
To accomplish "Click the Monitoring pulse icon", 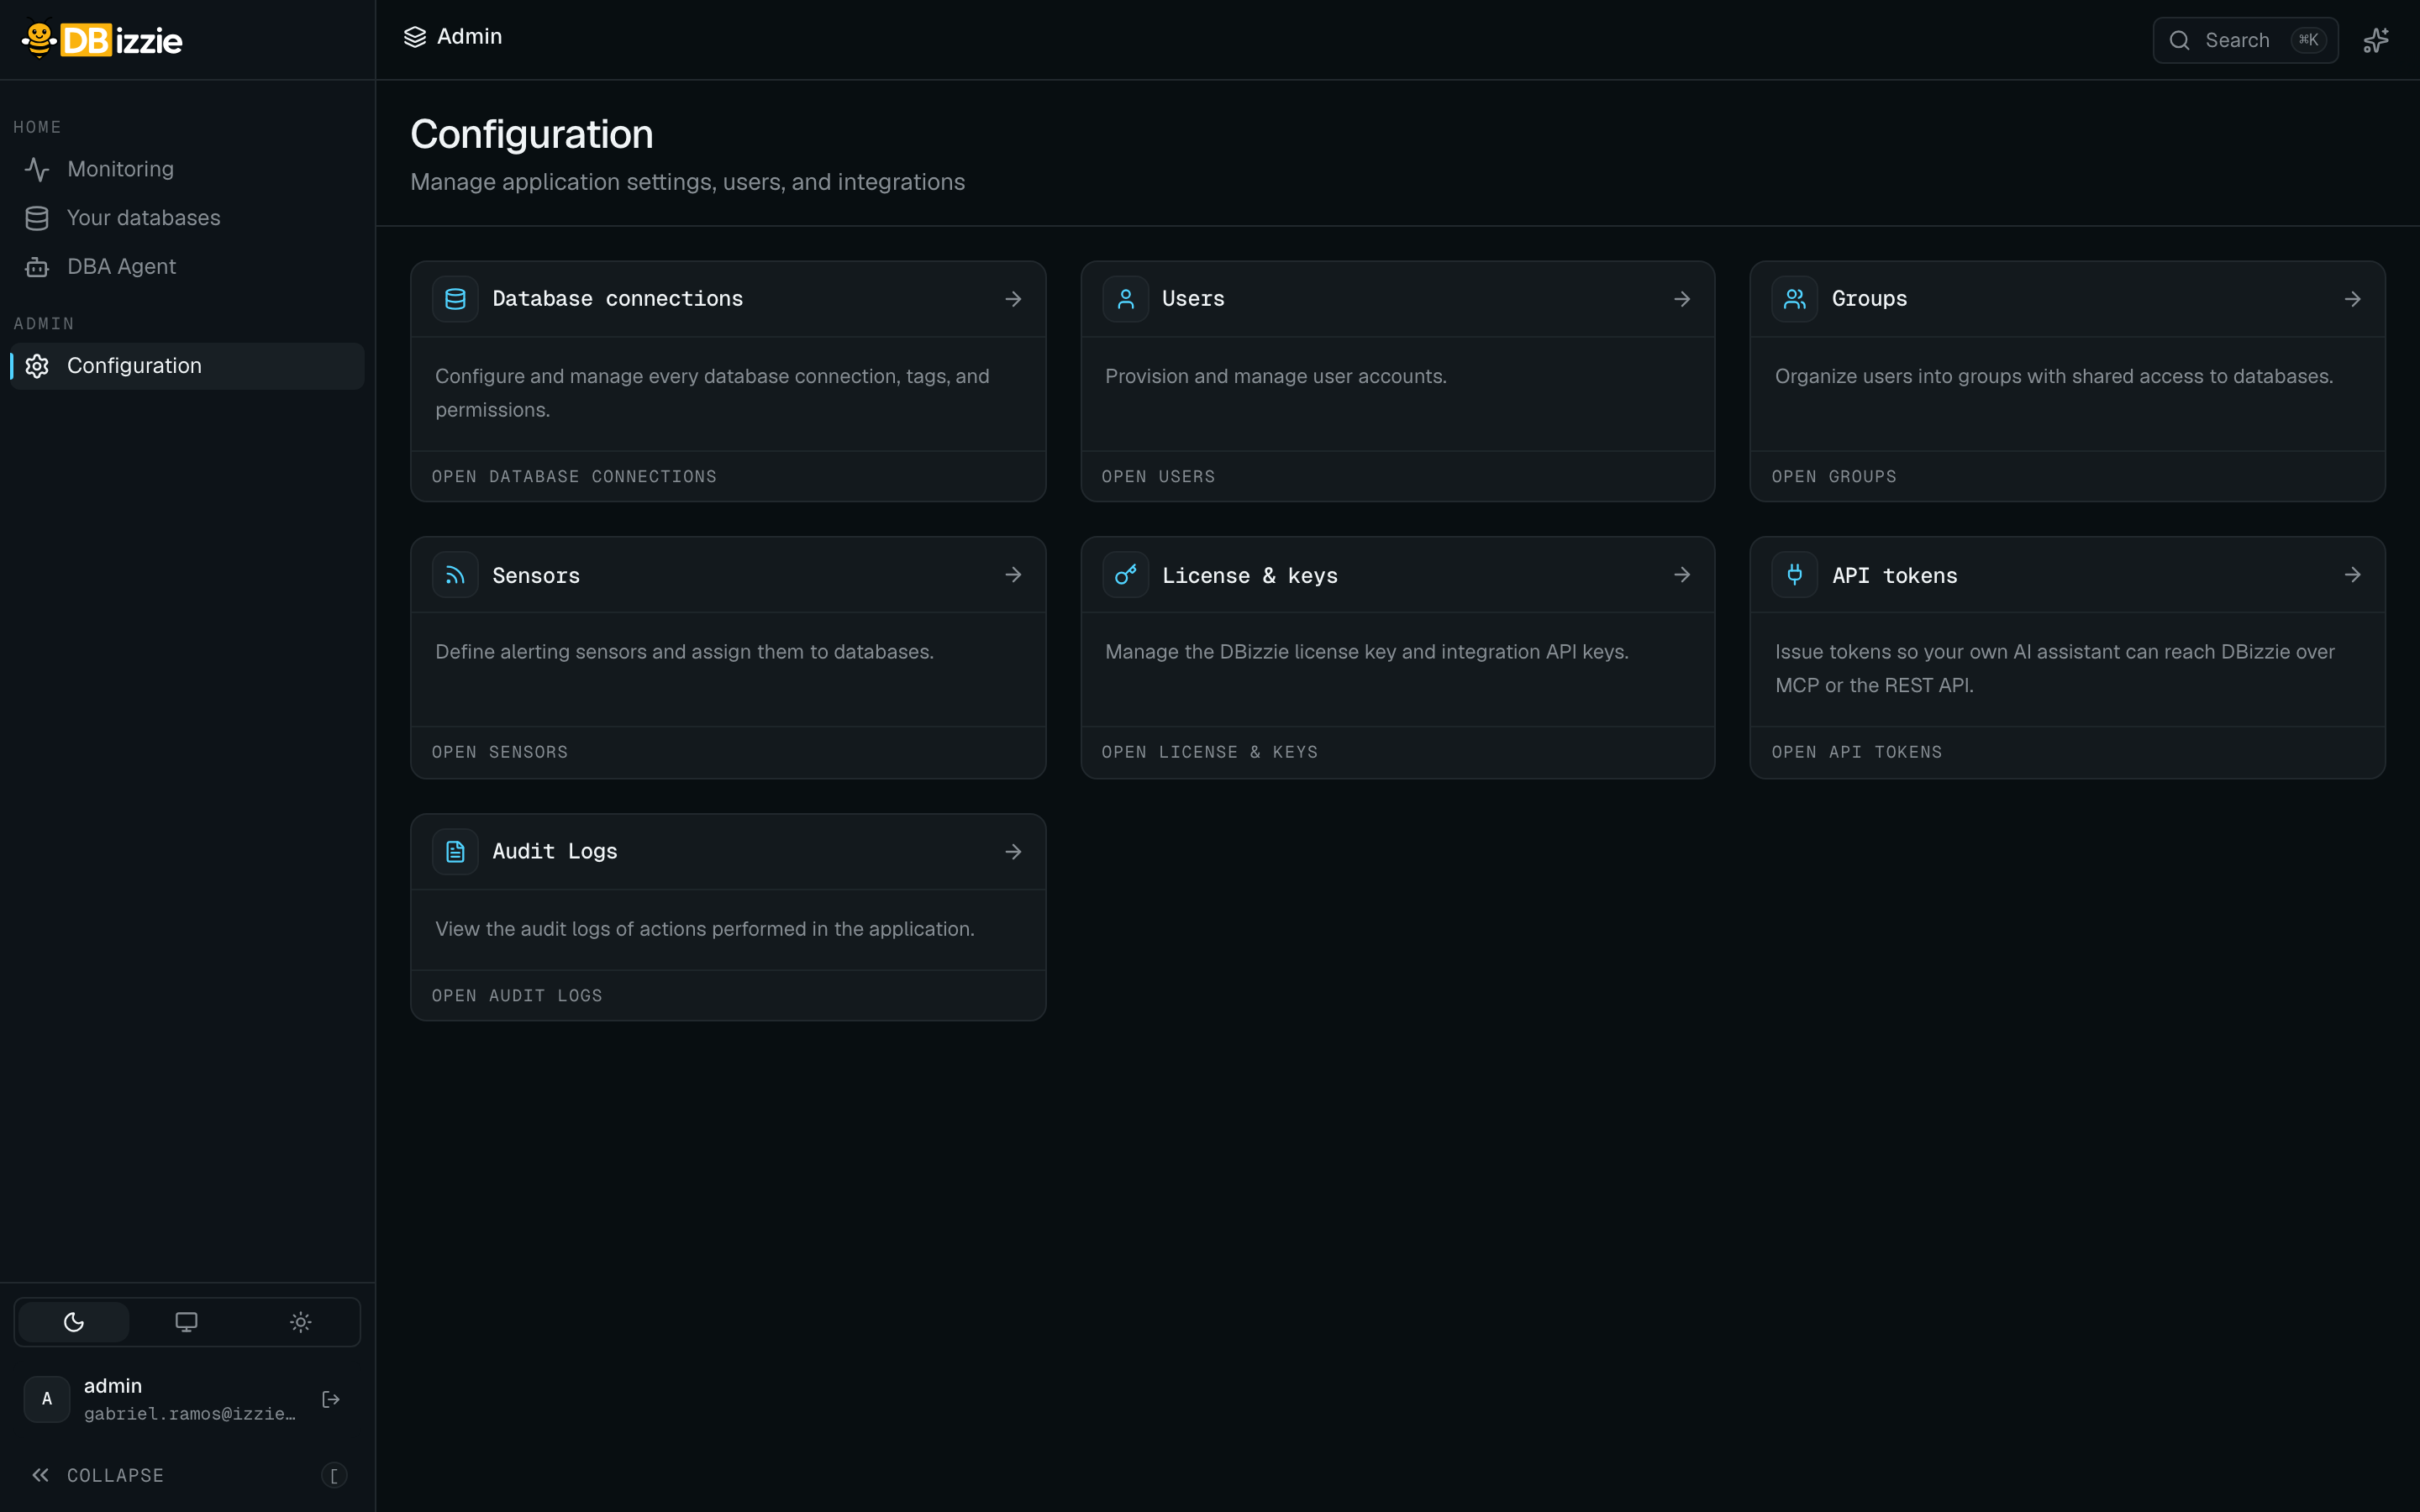I will click(x=37, y=169).
